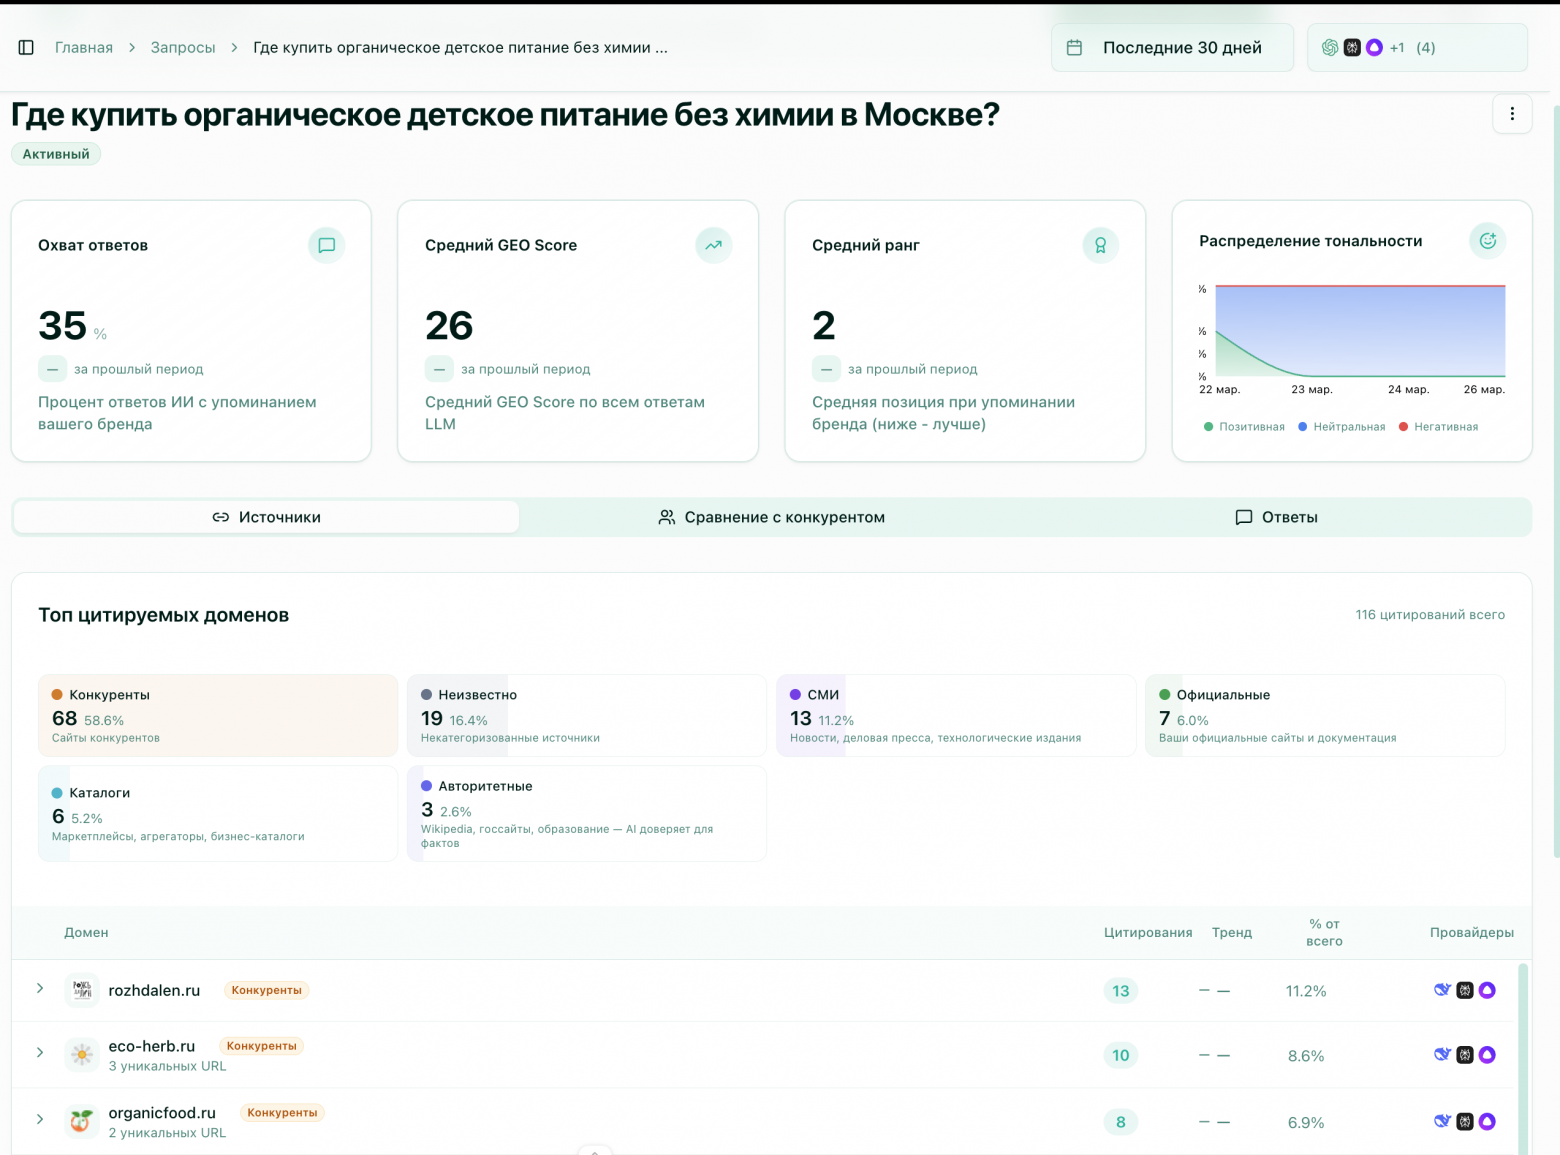This screenshot has width=1560, height=1155.
Task: Open the three-dot options menu near the page title
Action: 1512,114
